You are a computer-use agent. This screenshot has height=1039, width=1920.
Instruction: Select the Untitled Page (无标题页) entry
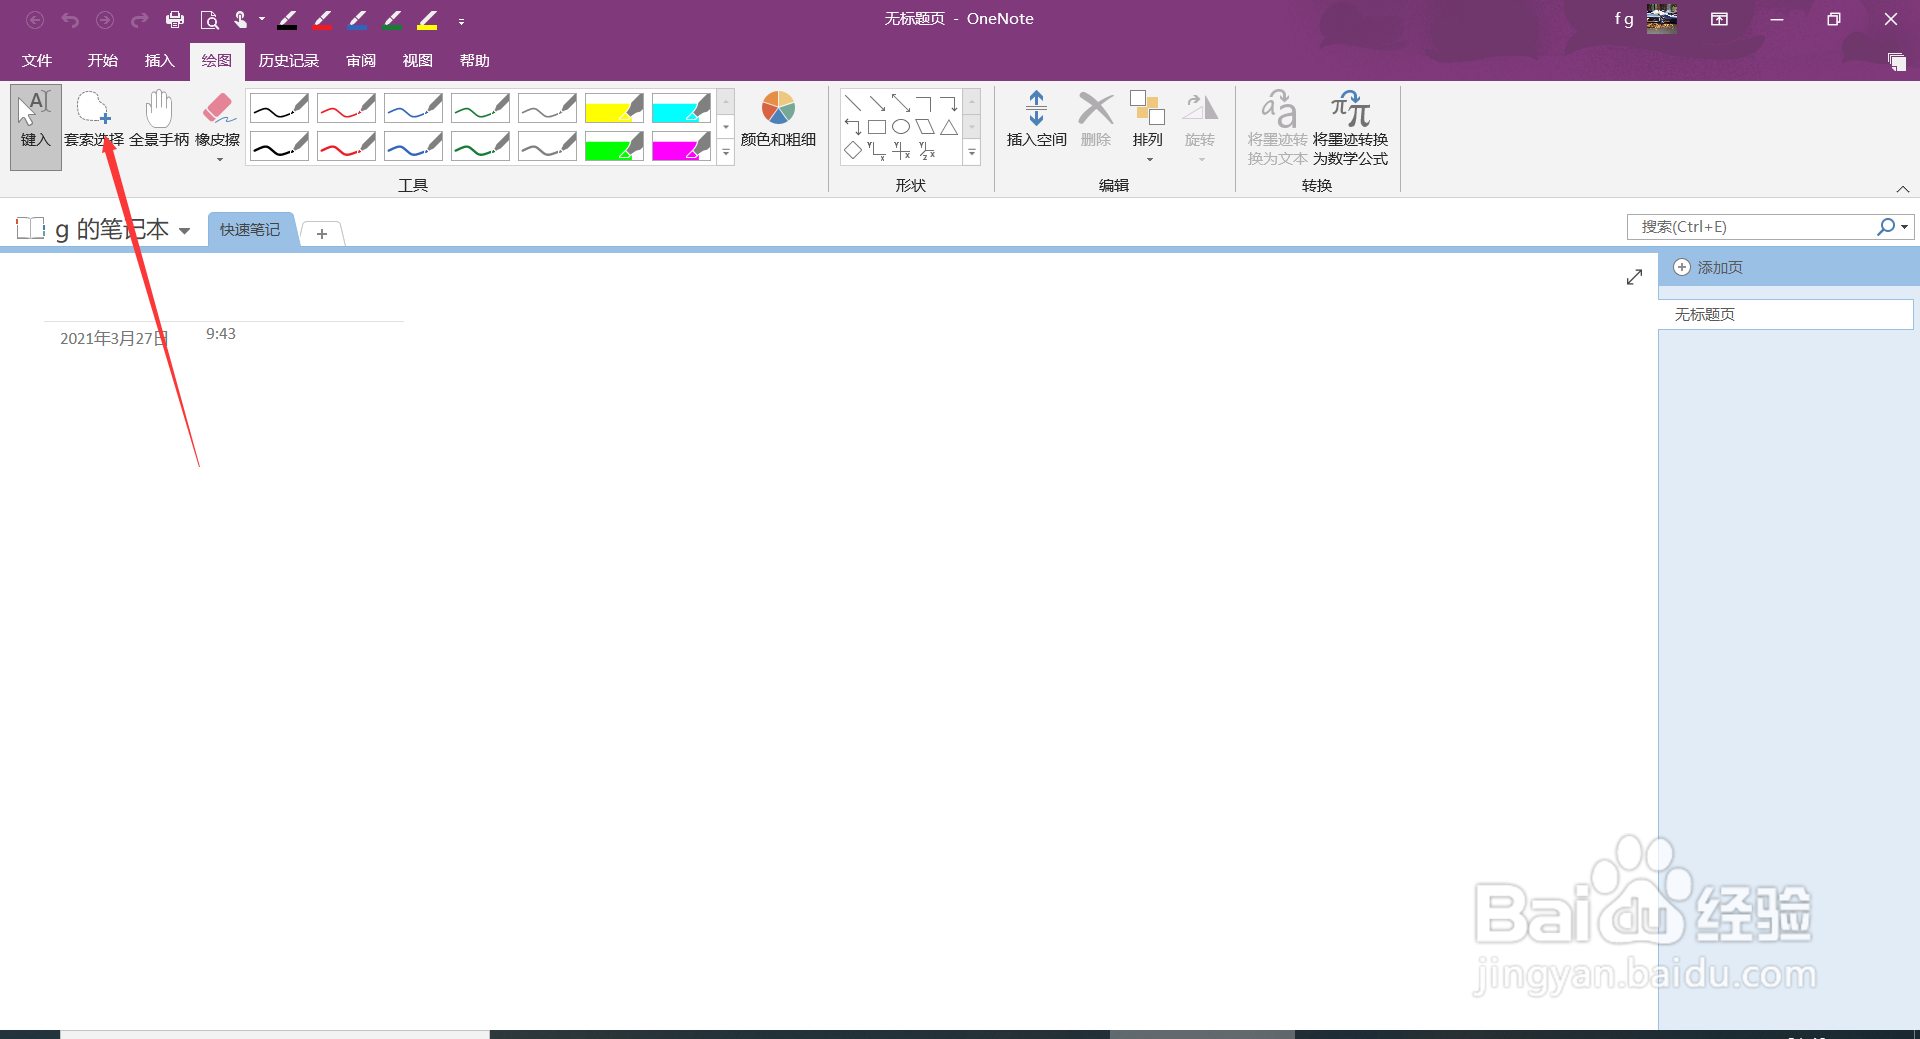[1785, 314]
